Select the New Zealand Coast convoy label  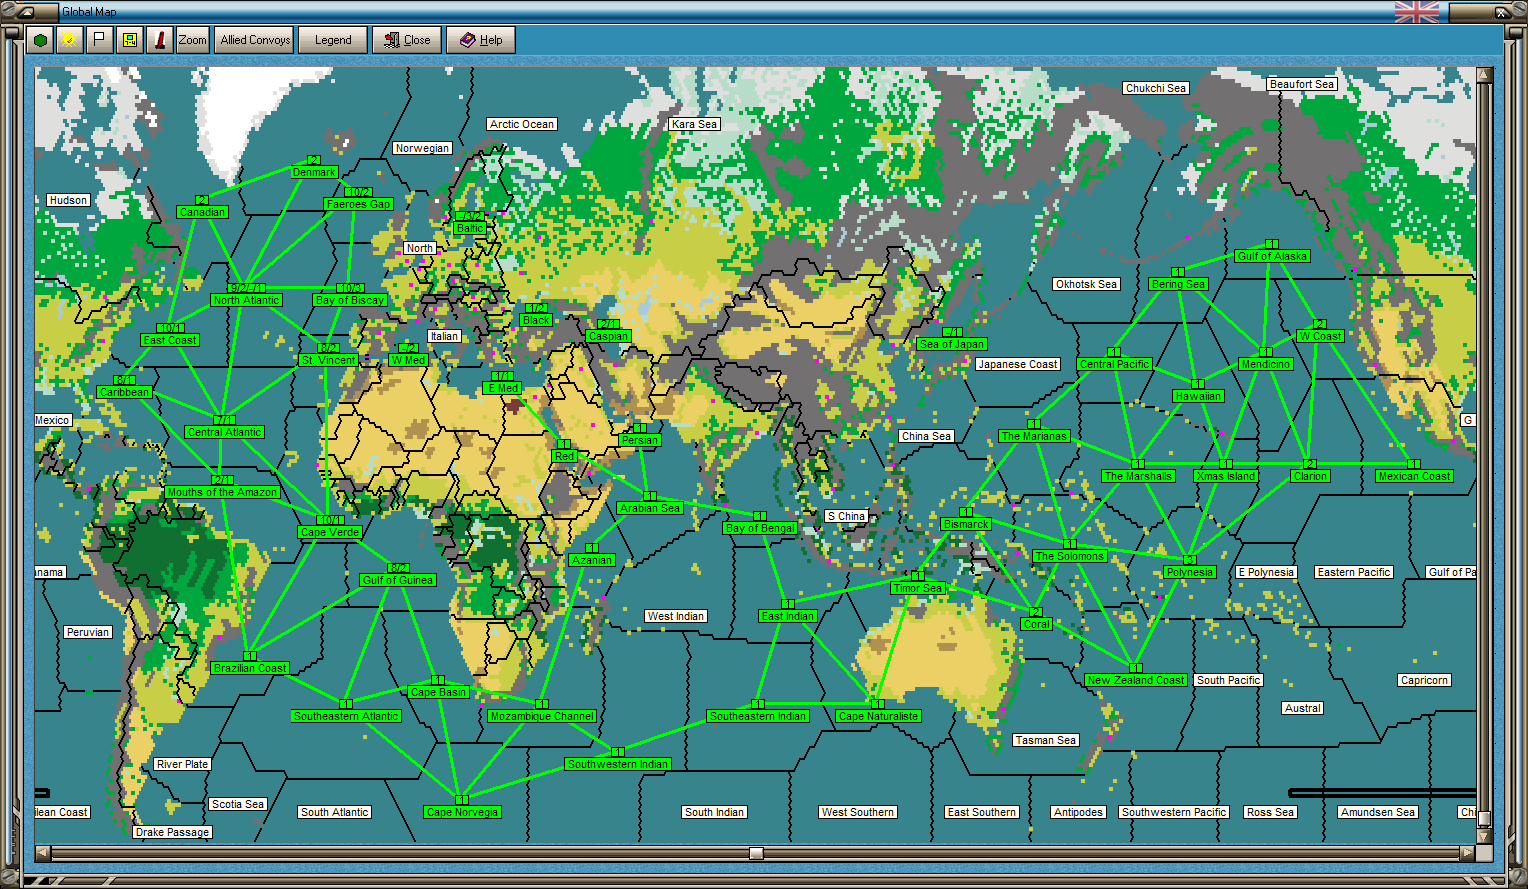coord(1136,680)
